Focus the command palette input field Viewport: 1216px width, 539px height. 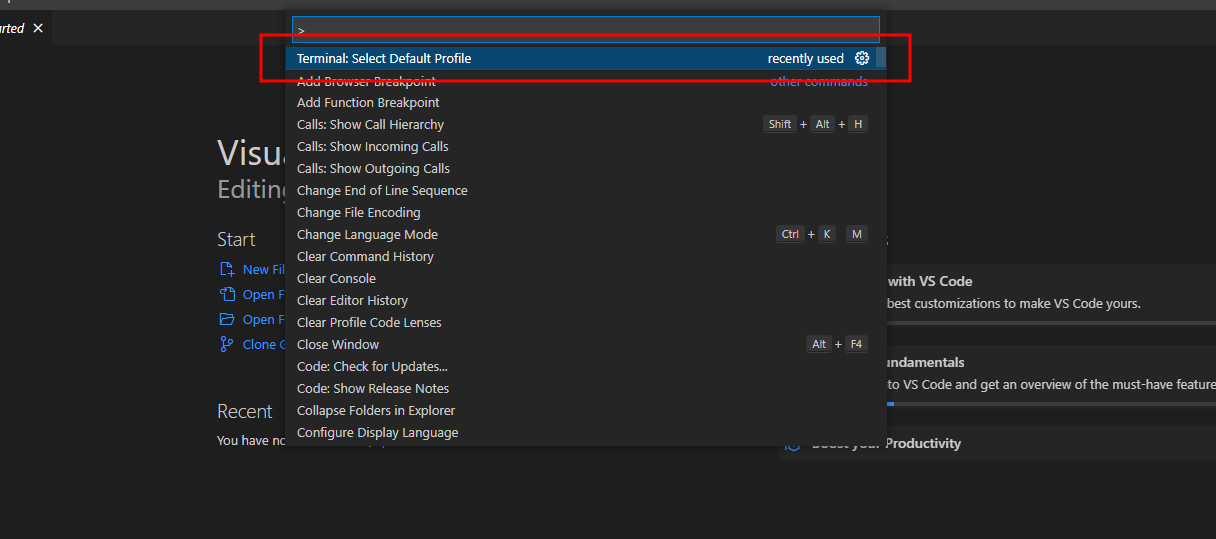tap(586, 30)
